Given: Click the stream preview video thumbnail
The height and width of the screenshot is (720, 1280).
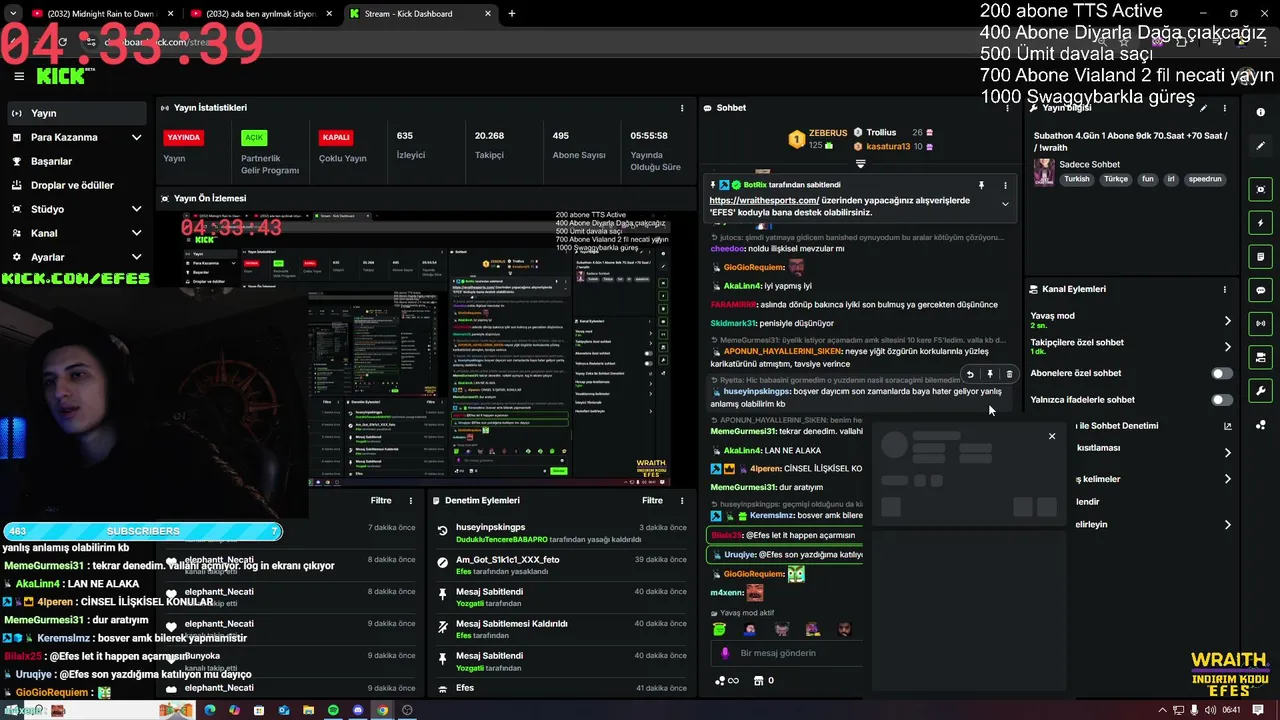Looking at the screenshot, I should click(x=427, y=347).
